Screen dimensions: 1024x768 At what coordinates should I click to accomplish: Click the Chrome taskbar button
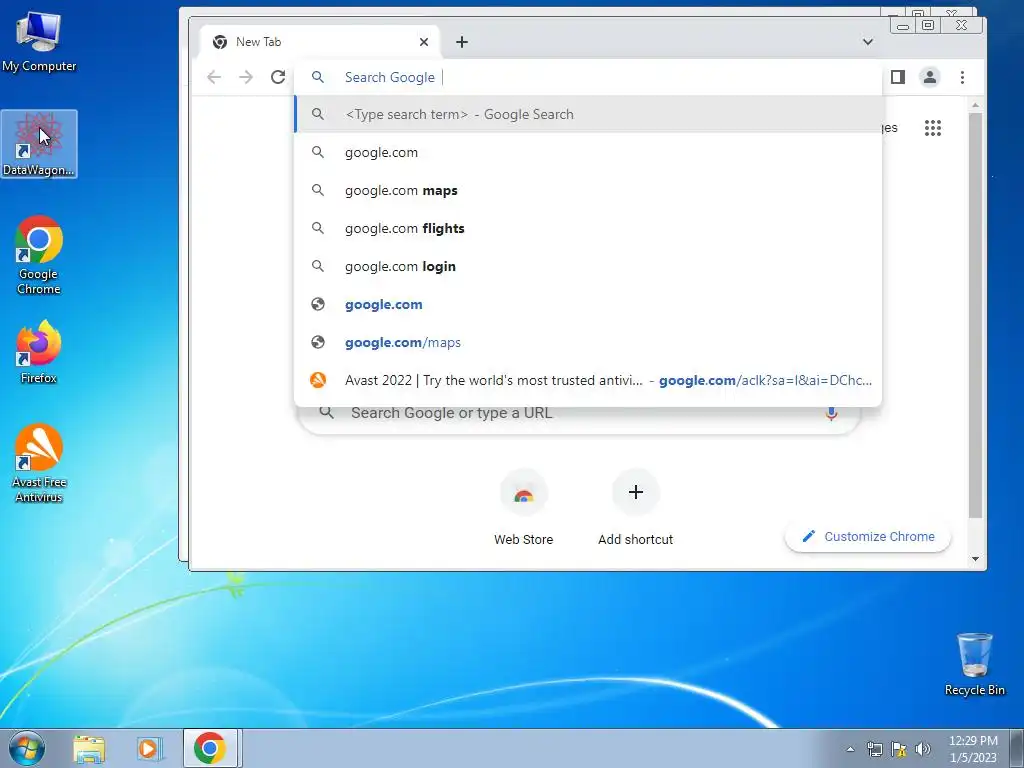210,748
